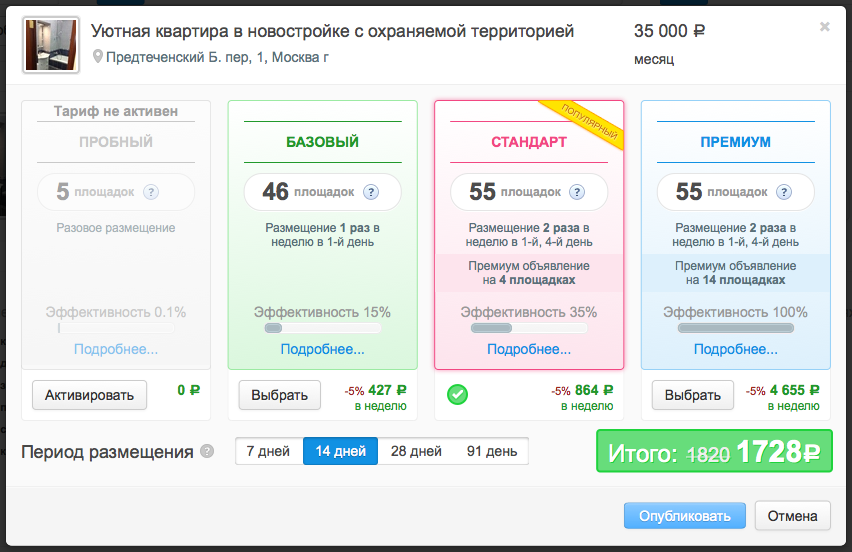Click the 4 655 ₽ weekly price
The width and height of the screenshot is (852, 552).
[x=794, y=390]
